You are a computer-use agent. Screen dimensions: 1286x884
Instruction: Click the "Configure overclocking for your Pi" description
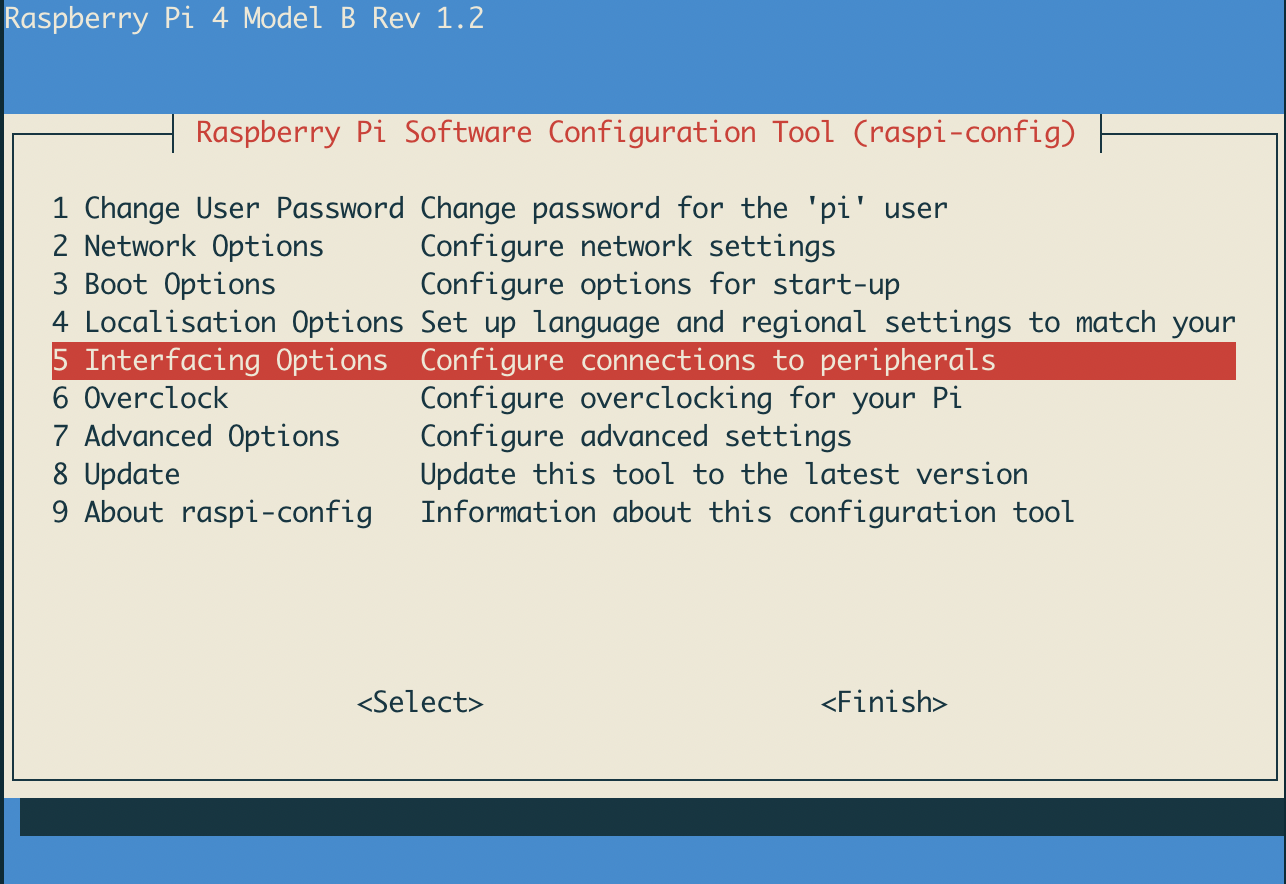point(691,399)
